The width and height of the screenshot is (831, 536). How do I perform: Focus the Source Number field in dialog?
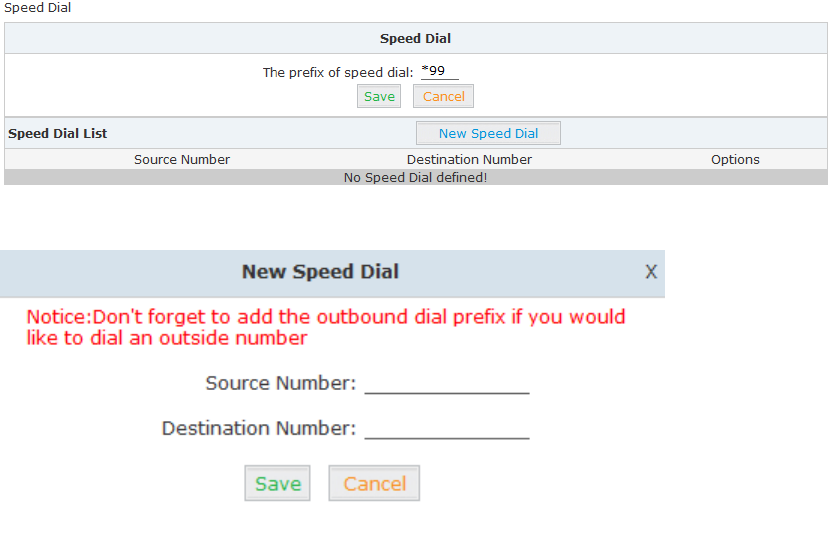446,384
